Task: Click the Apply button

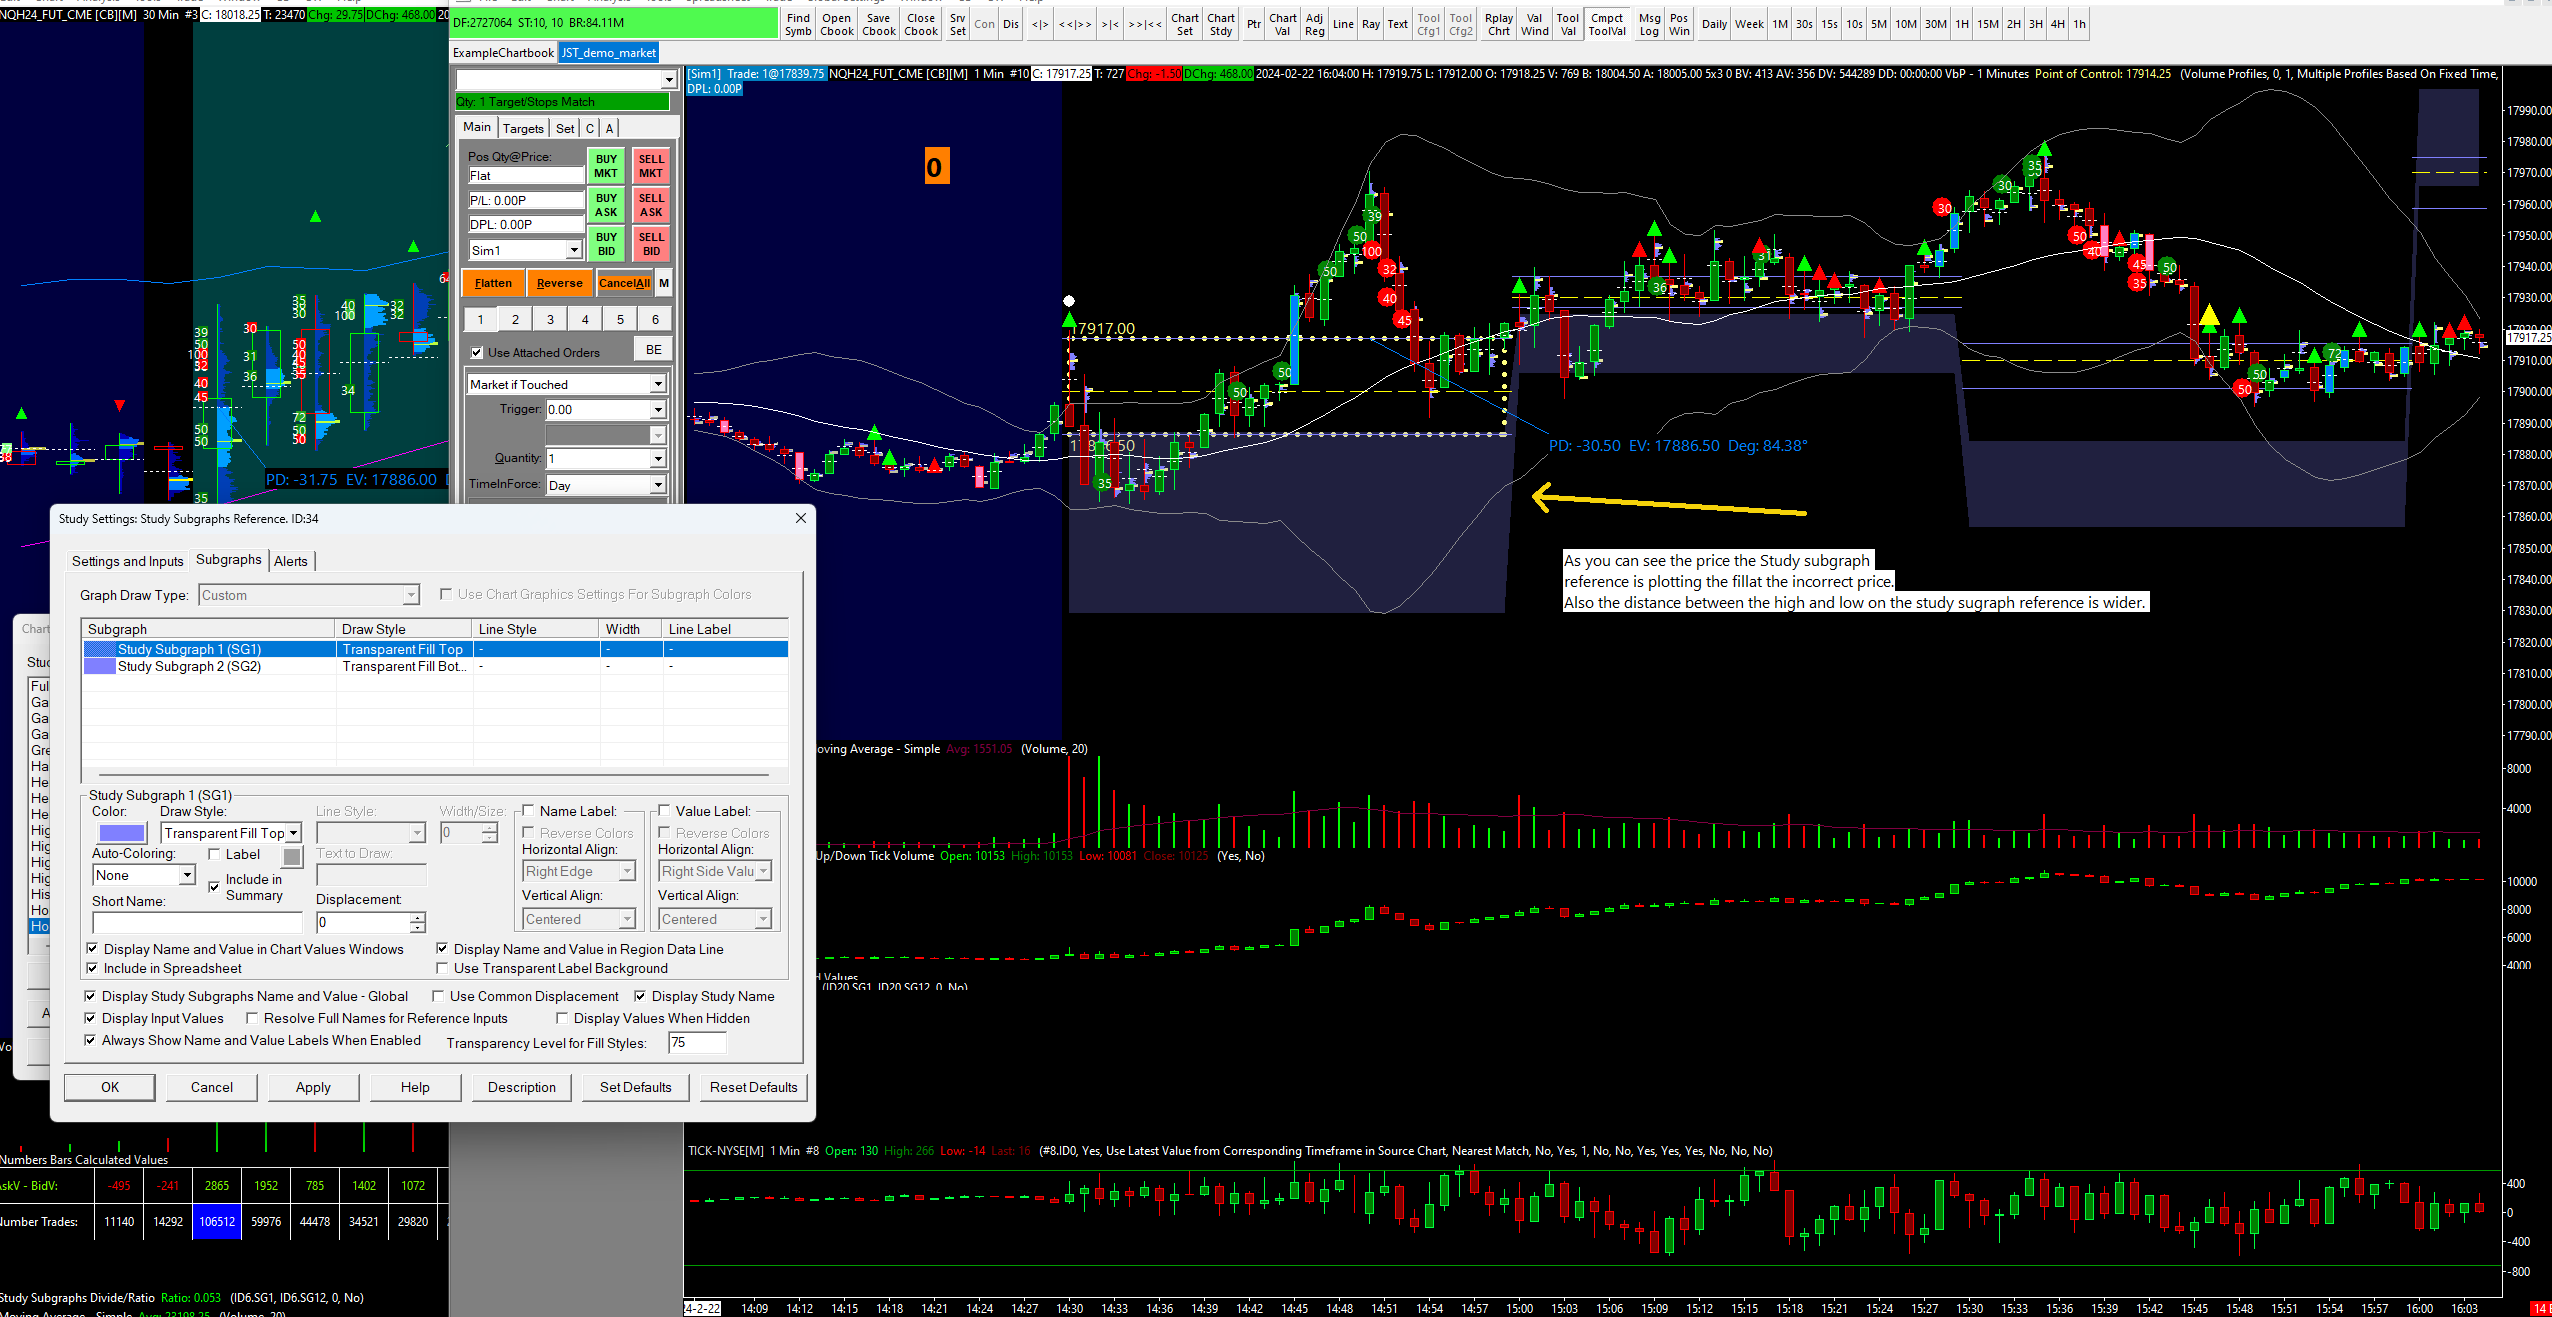Action: (x=313, y=1087)
